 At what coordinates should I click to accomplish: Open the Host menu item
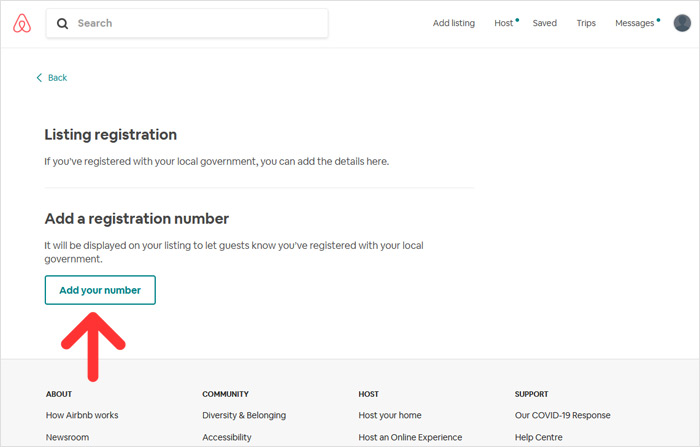(x=504, y=23)
